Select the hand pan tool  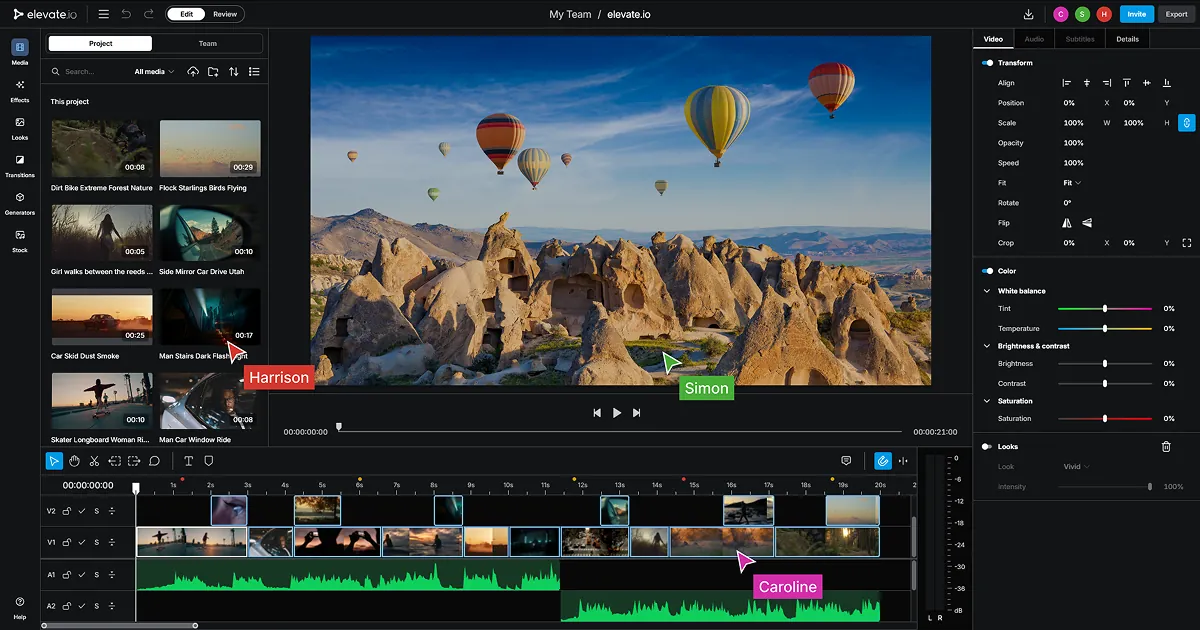point(74,461)
